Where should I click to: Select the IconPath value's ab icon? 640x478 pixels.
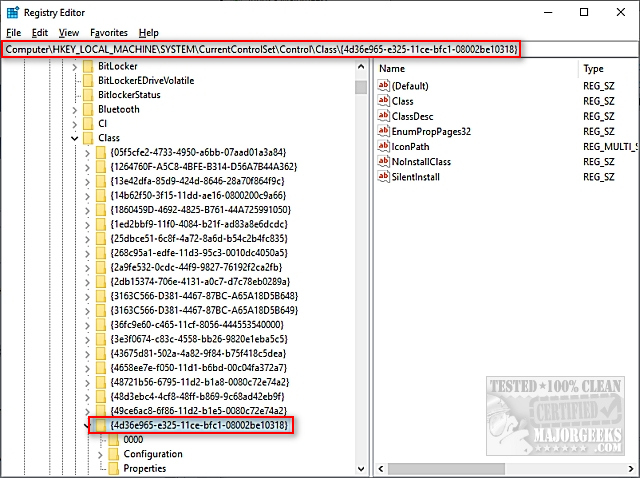point(383,146)
